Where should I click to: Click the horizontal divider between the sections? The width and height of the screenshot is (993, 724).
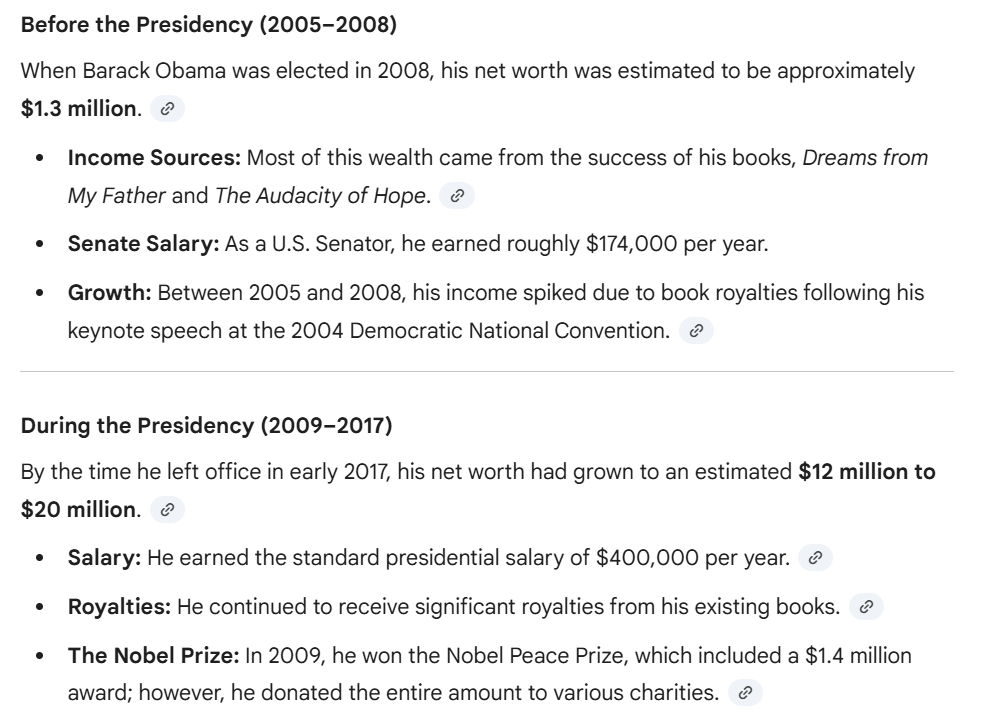(x=487, y=372)
